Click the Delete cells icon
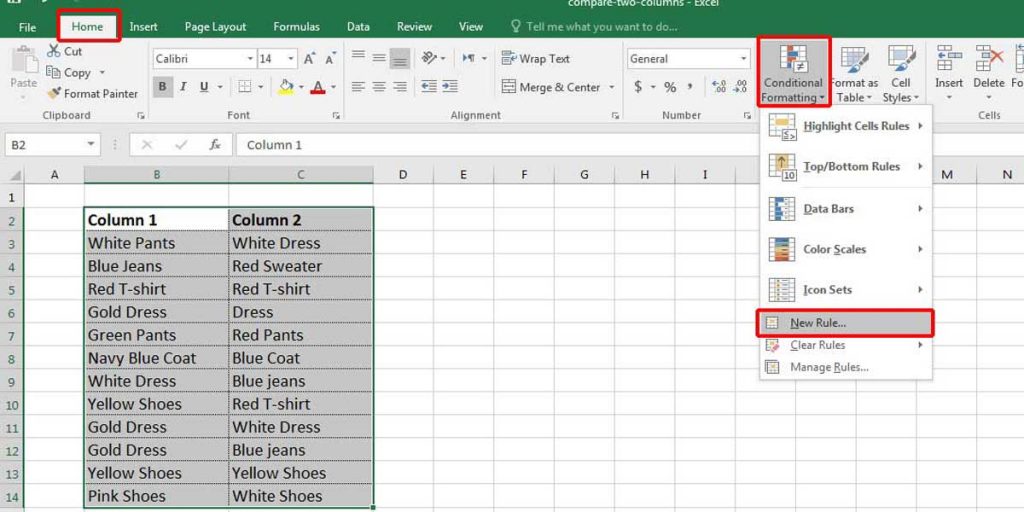The width and height of the screenshot is (1024, 512). point(989,59)
